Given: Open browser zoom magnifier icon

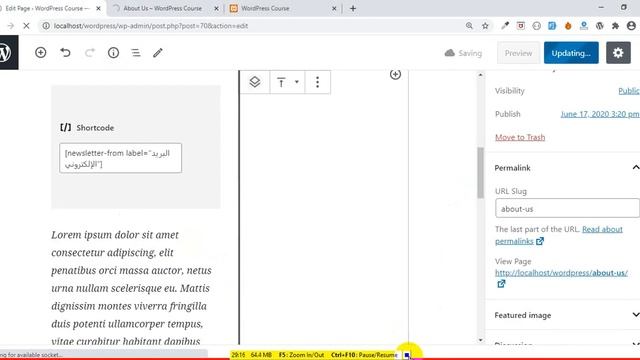Looking at the screenshot, I should tap(469, 26).
